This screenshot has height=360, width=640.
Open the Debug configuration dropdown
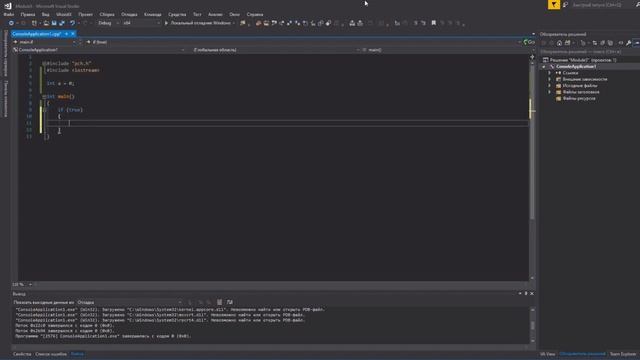108,23
